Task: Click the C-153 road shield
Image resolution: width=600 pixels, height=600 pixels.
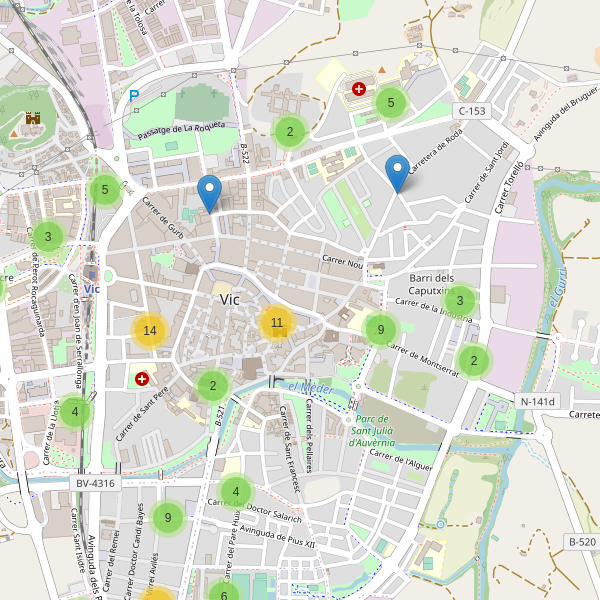Action: tap(472, 111)
